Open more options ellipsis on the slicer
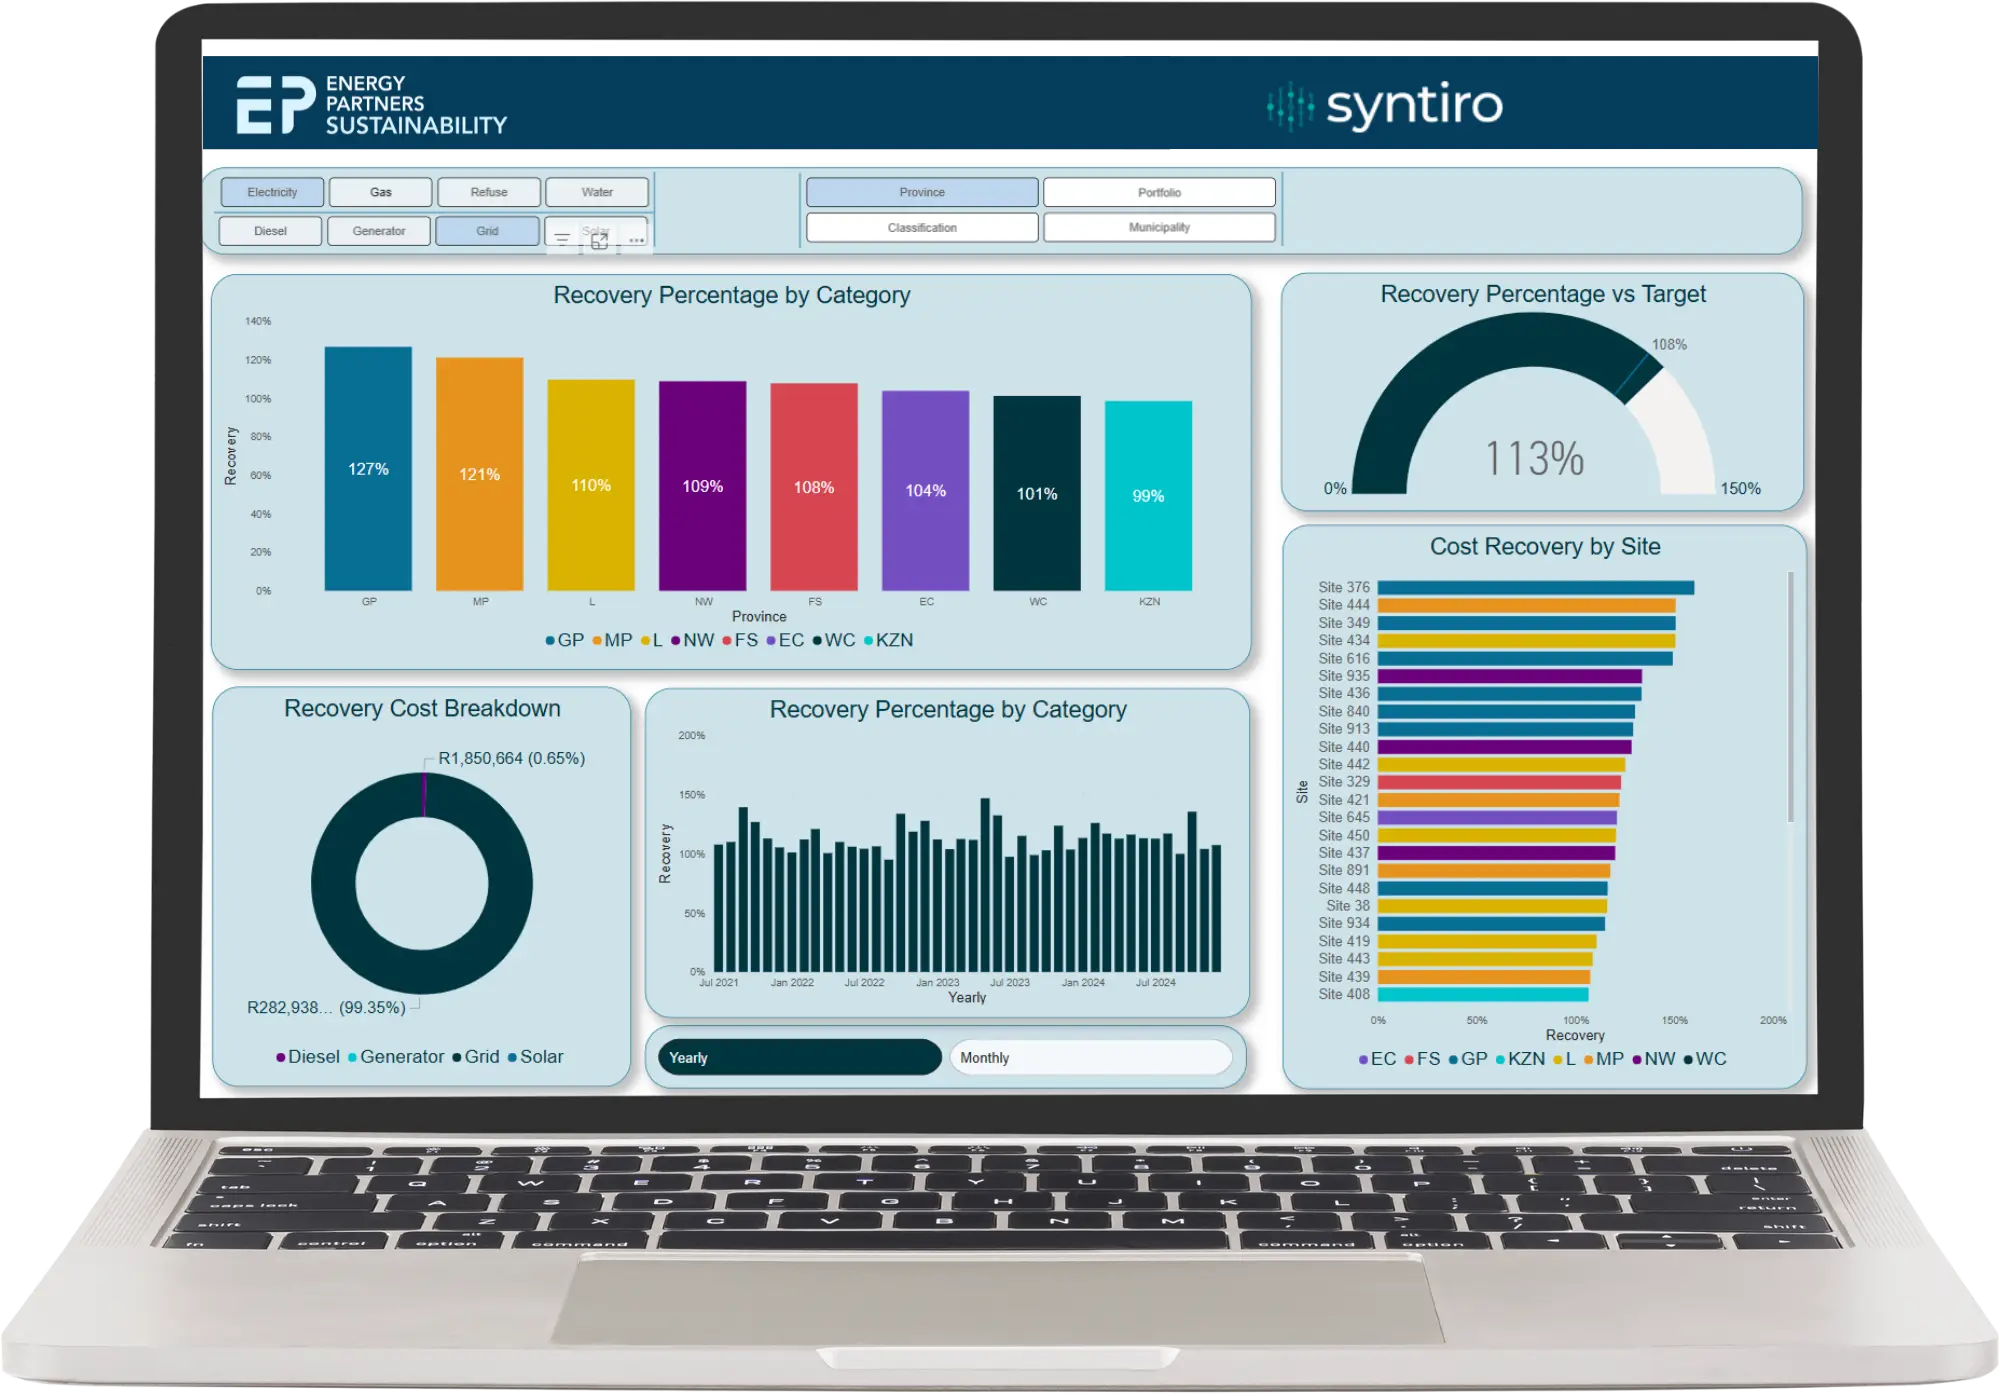 pyautogui.click(x=636, y=240)
